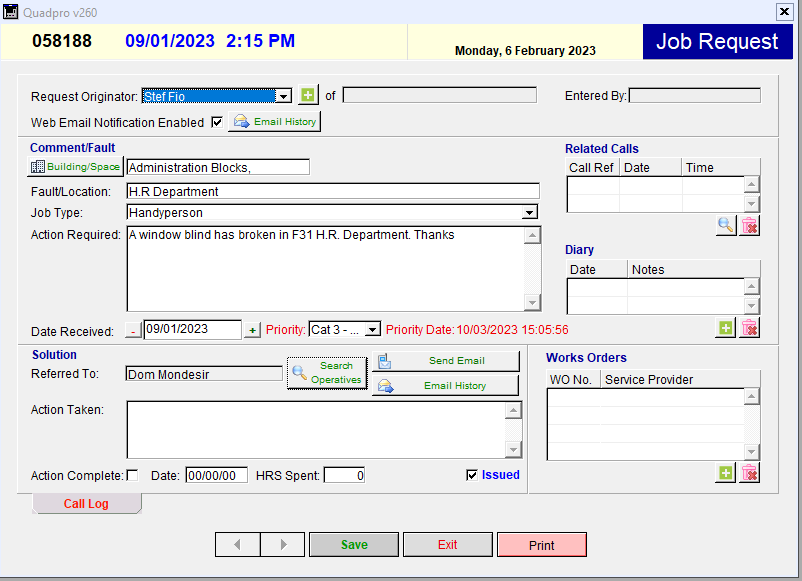Open the Request Originator dropdown
802x581 pixels.
(x=283, y=96)
